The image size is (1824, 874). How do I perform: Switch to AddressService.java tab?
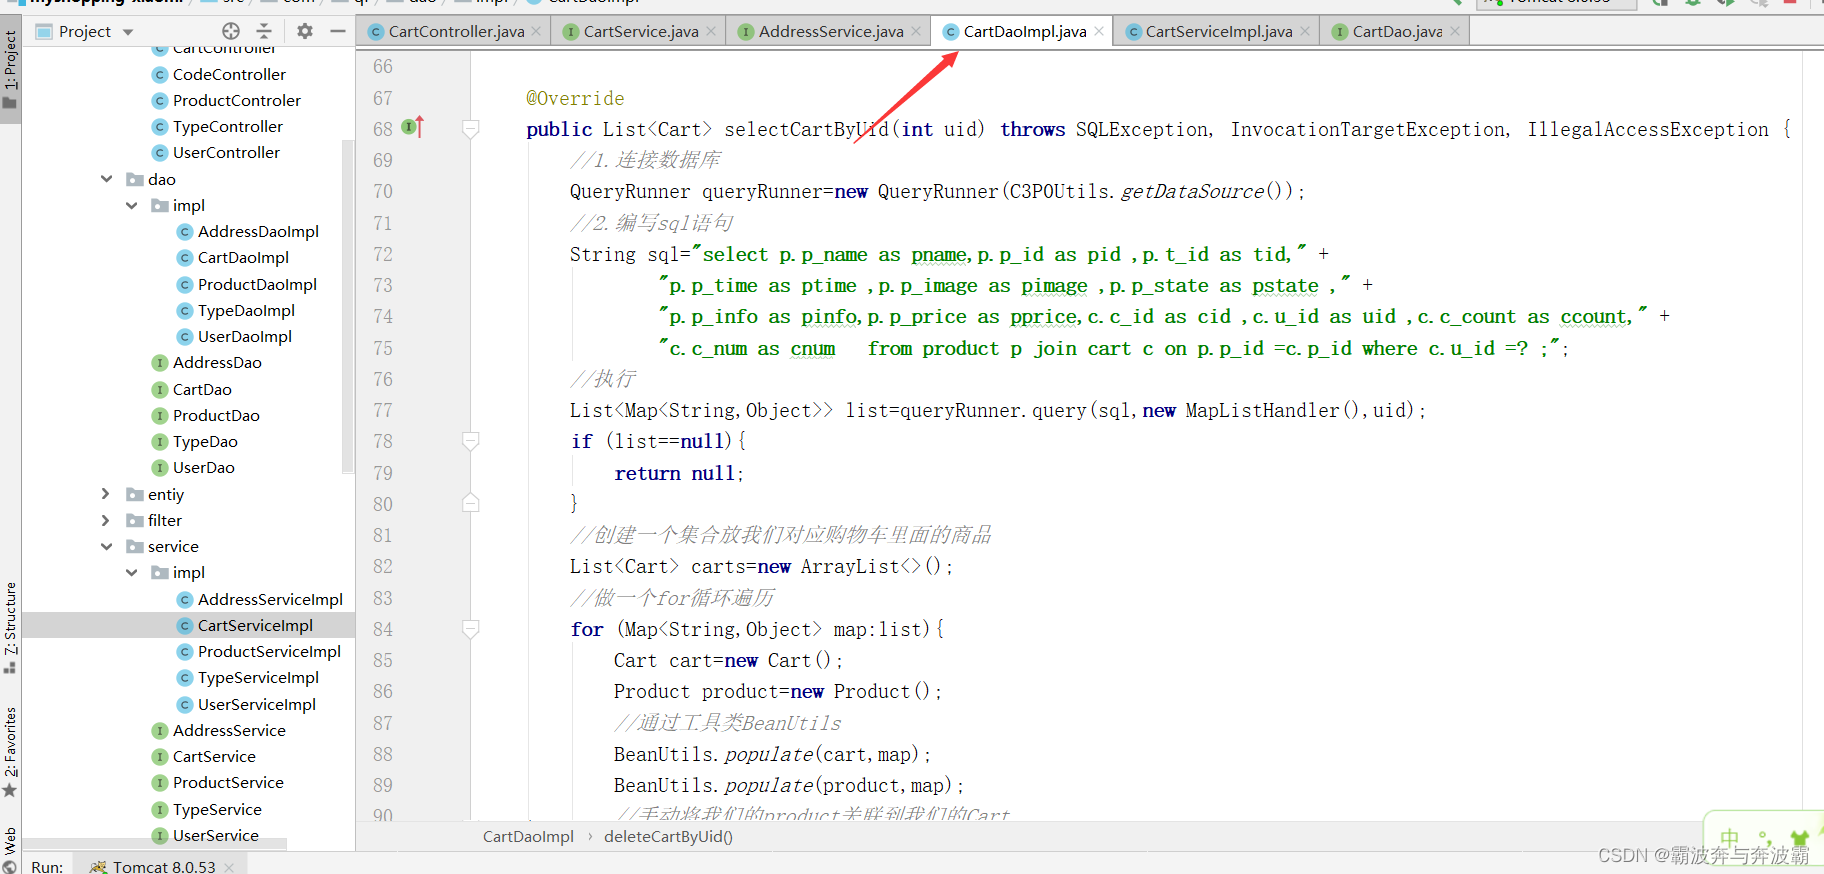pos(831,32)
